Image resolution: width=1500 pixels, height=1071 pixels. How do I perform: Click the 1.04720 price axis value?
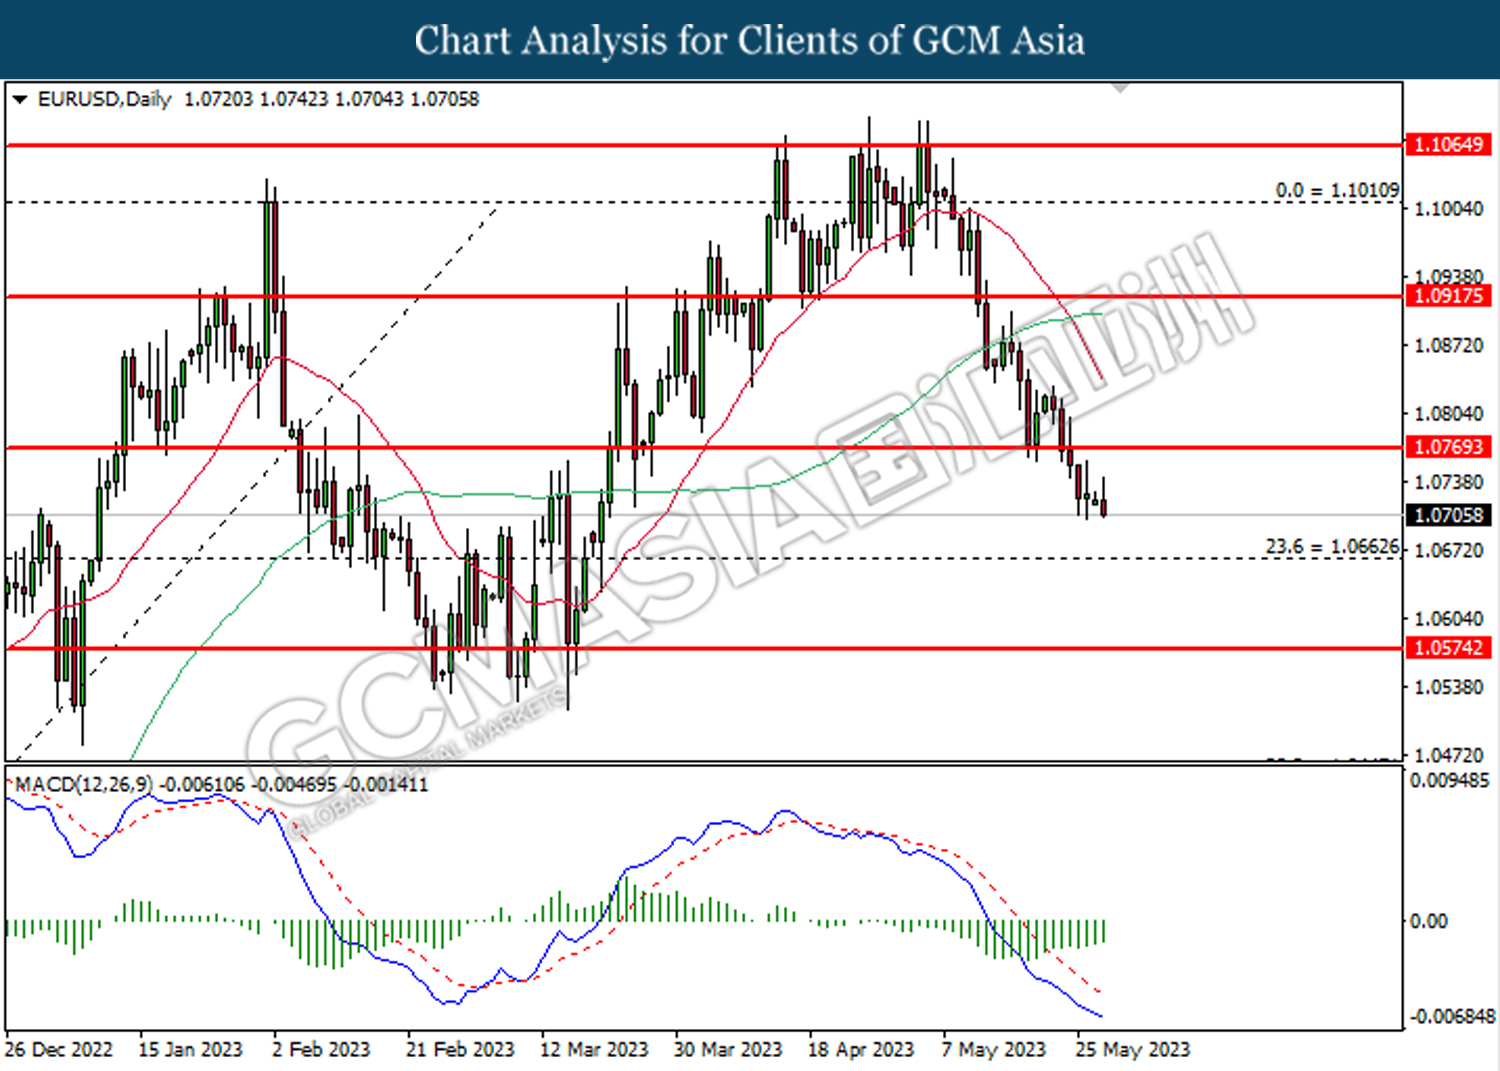click(1449, 755)
